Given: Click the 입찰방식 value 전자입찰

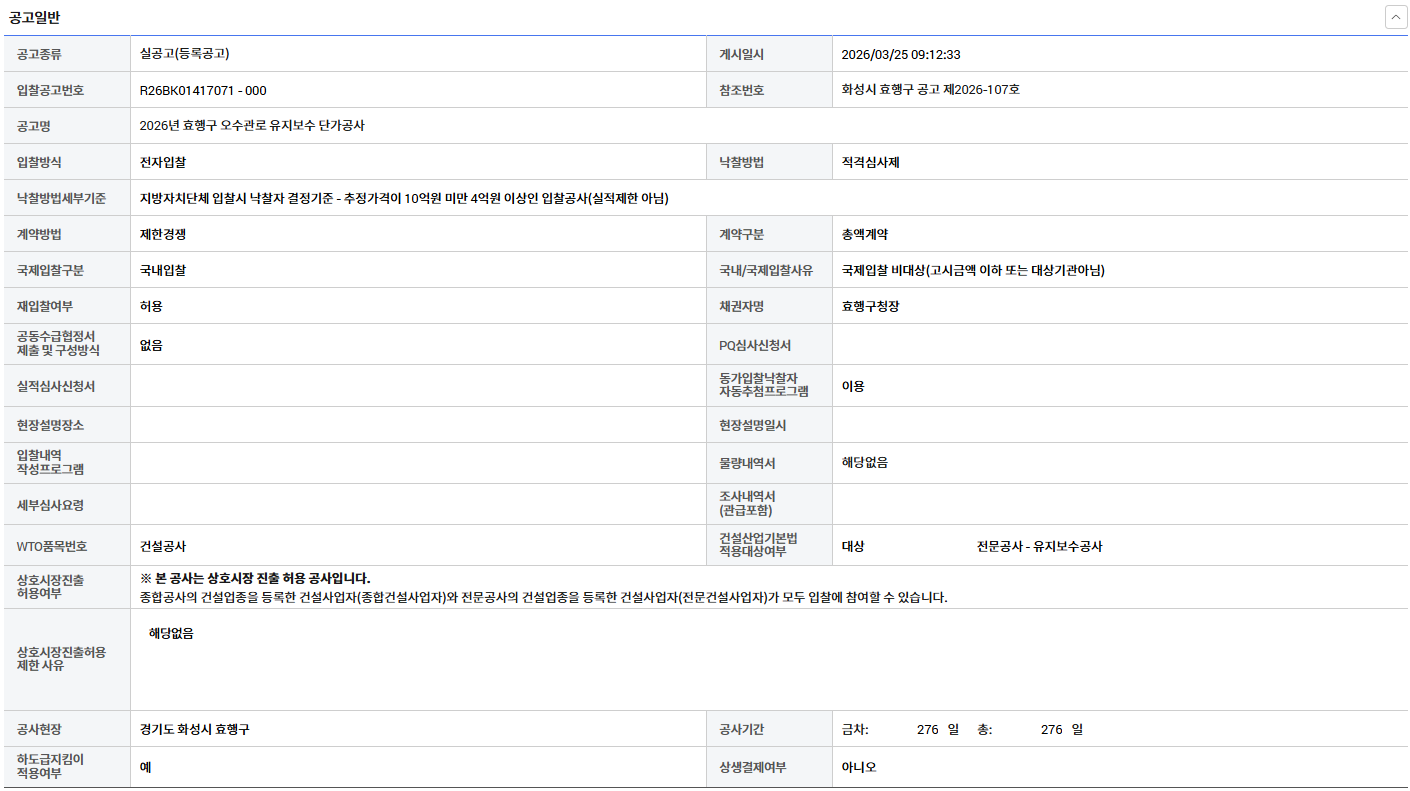Looking at the screenshot, I should [x=163, y=162].
